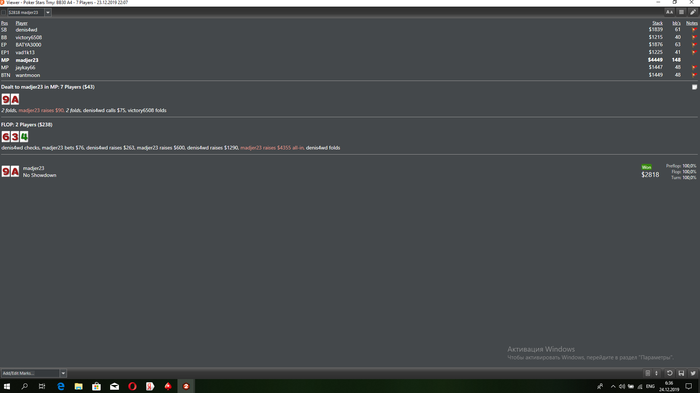Click the calculator icon in bottom toolbar

[647, 373]
